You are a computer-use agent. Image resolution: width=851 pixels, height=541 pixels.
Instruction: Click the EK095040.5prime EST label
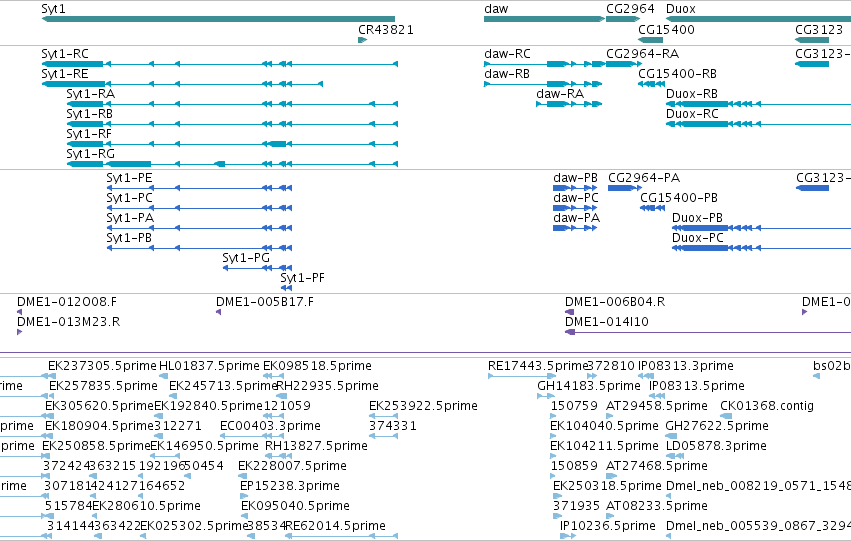(x=295, y=507)
